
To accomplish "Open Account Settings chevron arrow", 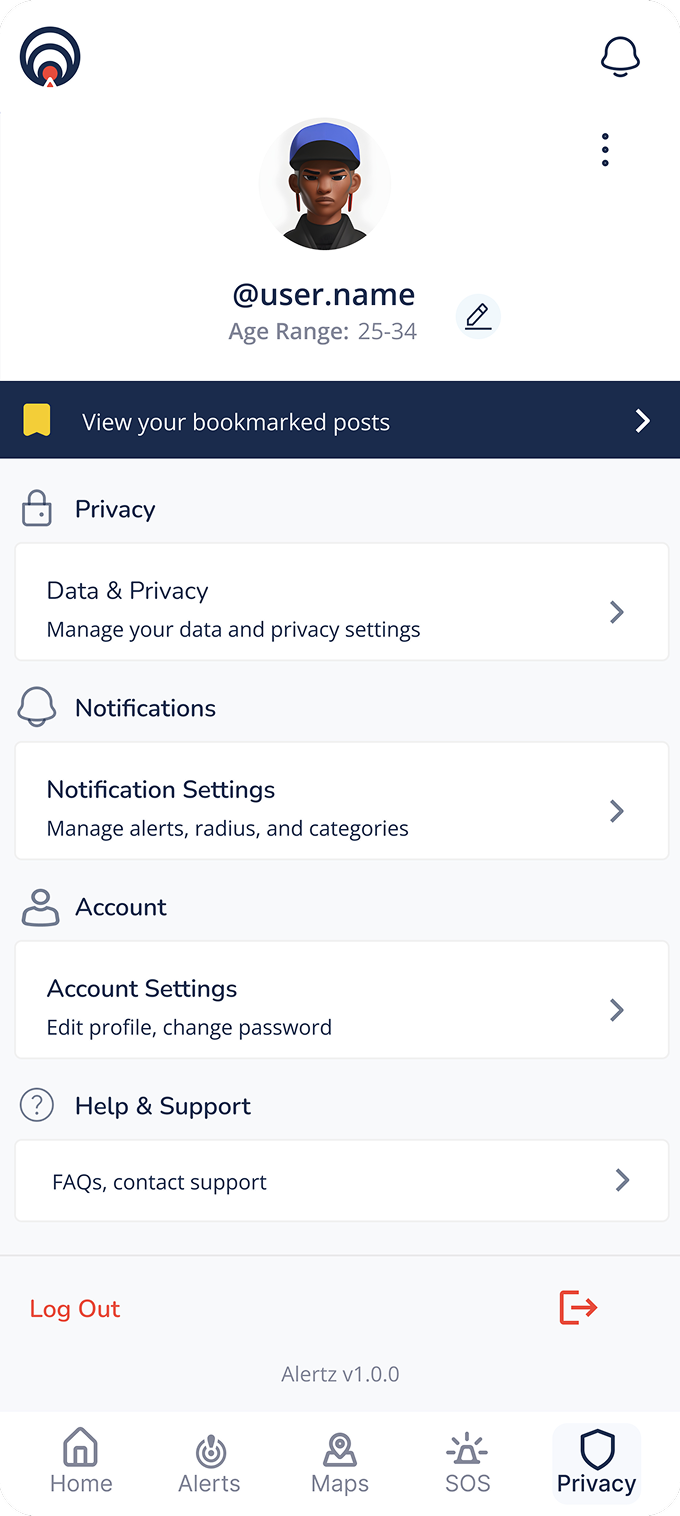I will (x=617, y=1010).
